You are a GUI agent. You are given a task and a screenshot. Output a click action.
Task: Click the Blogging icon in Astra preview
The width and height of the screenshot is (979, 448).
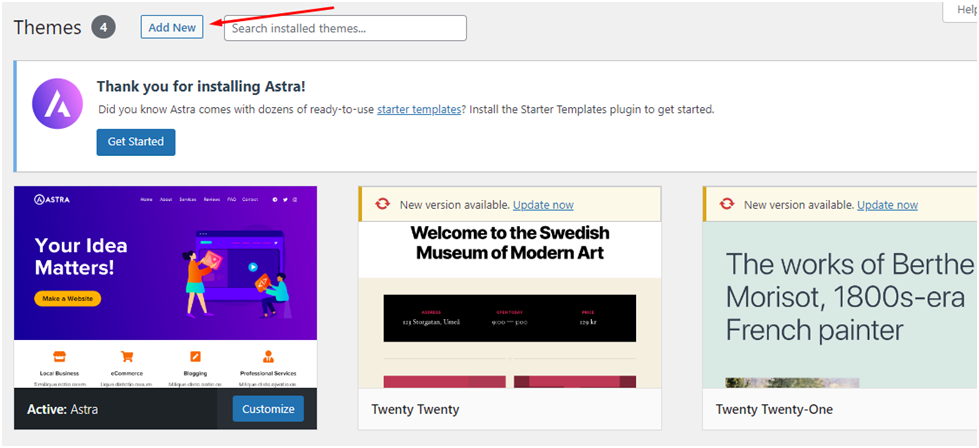tap(195, 357)
